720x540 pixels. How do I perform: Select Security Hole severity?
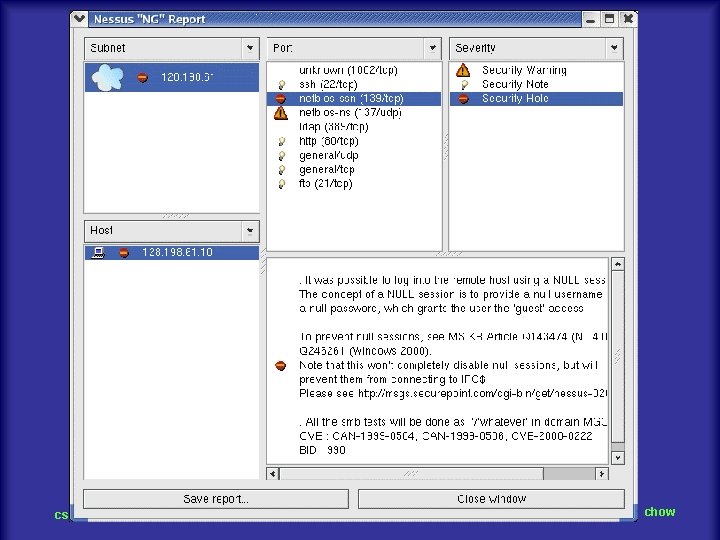tap(536, 99)
